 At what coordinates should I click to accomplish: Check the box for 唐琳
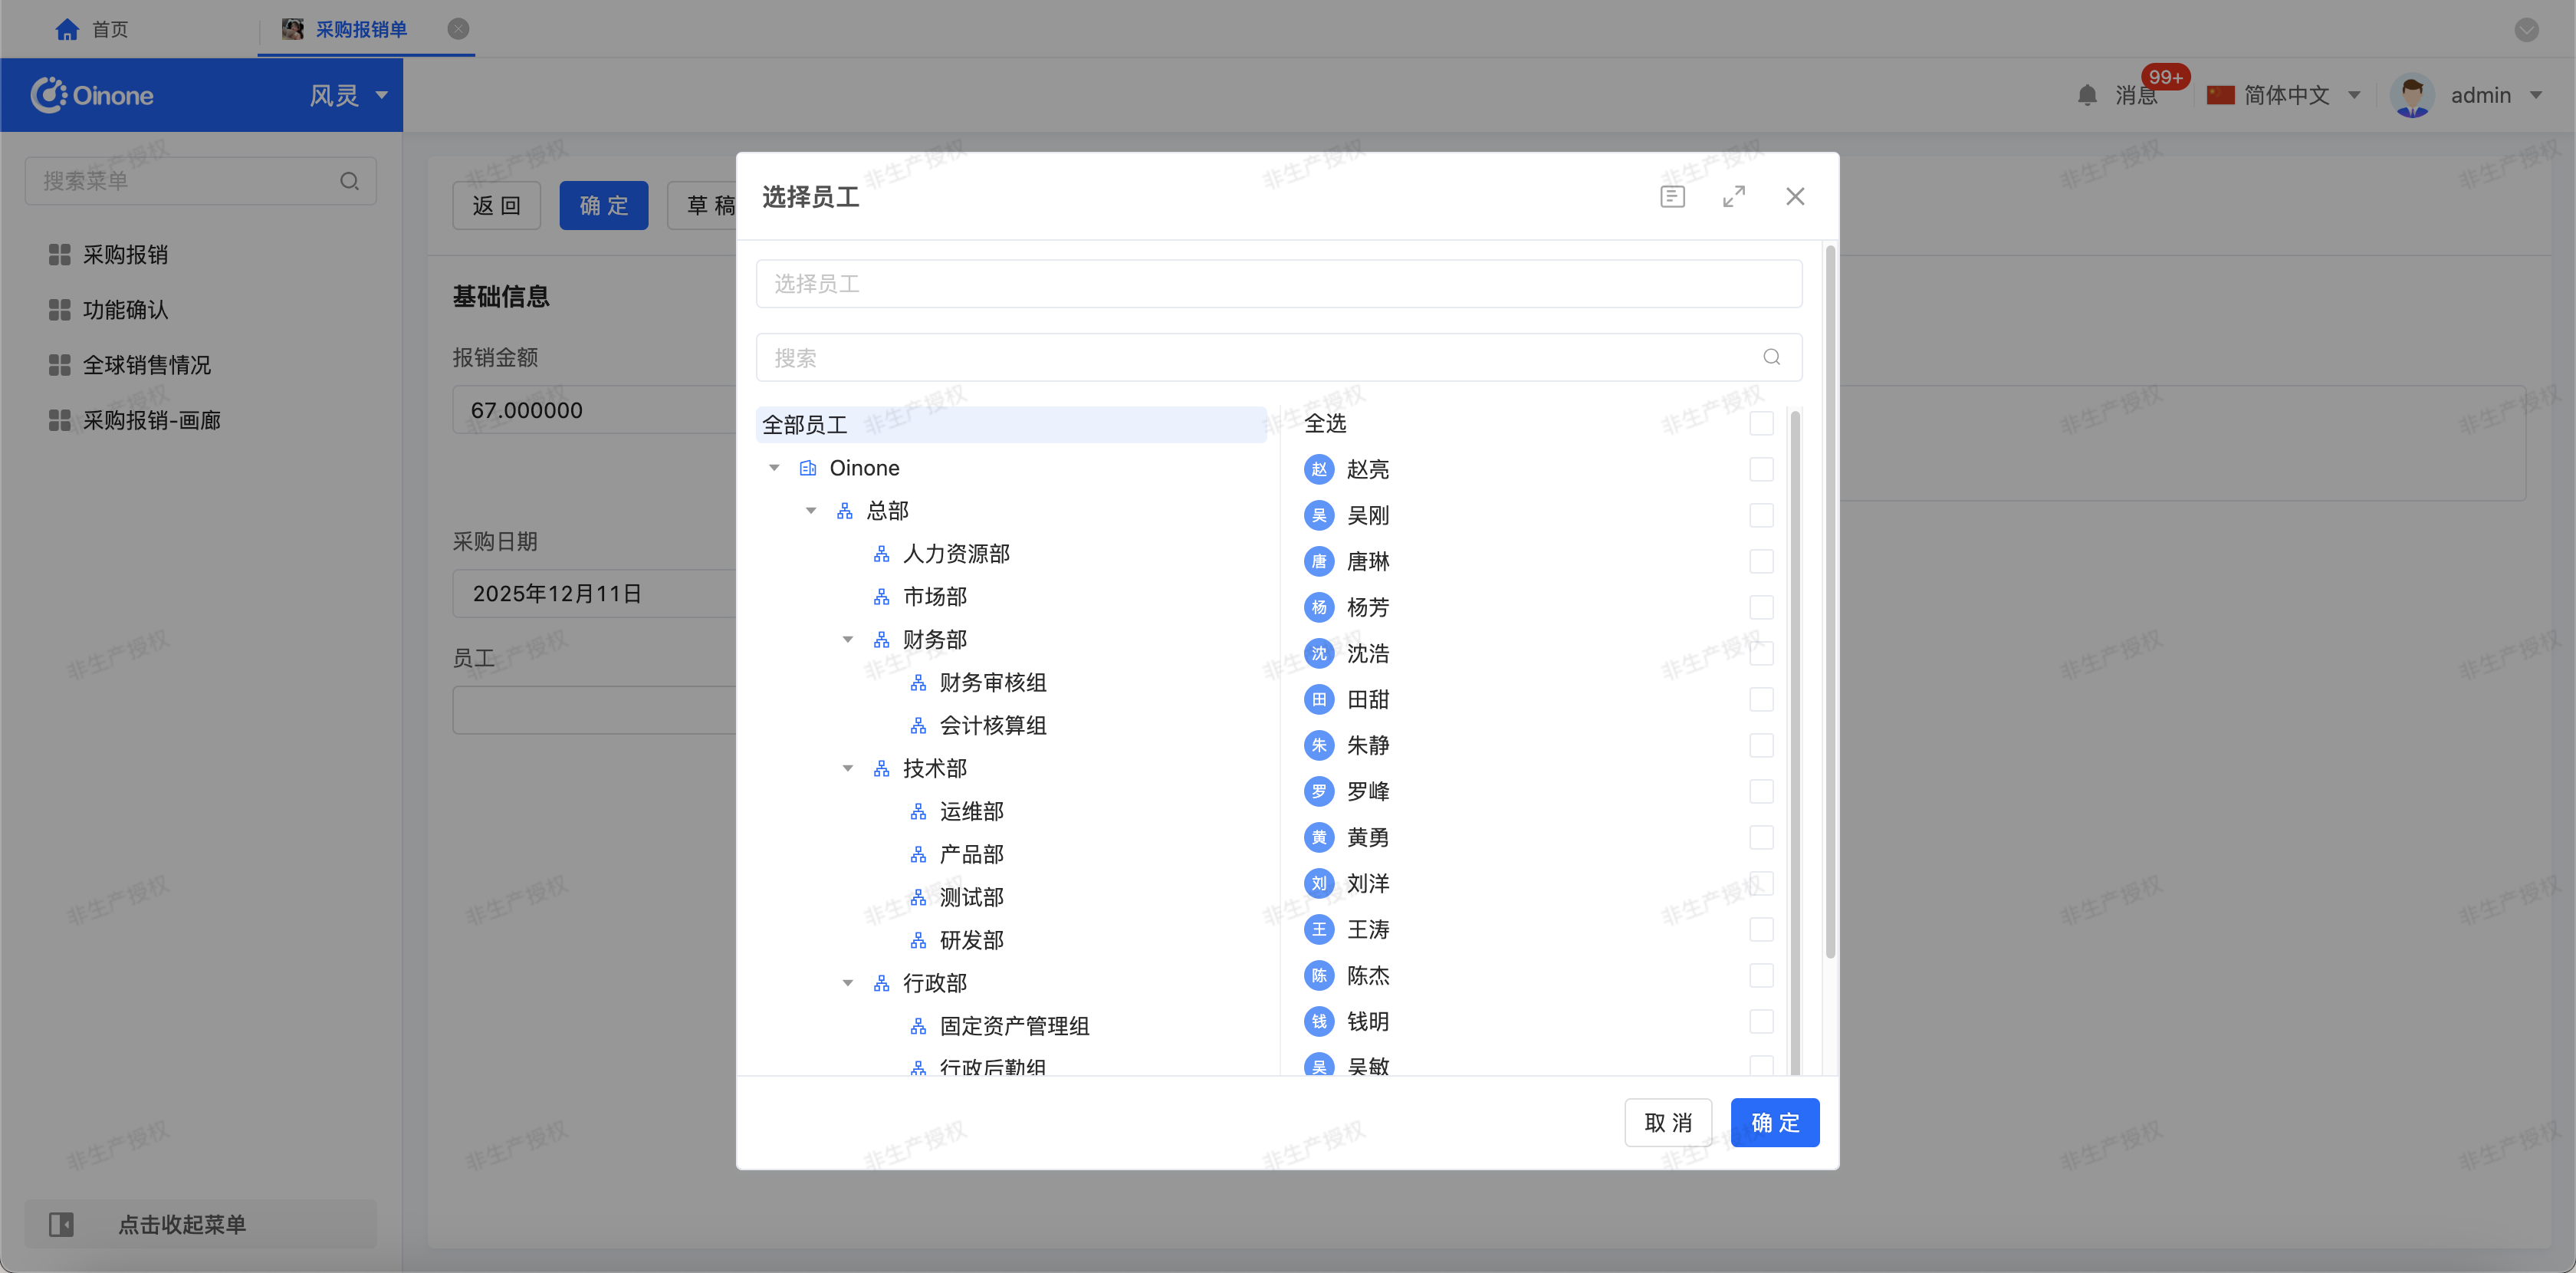pyautogui.click(x=1761, y=561)
